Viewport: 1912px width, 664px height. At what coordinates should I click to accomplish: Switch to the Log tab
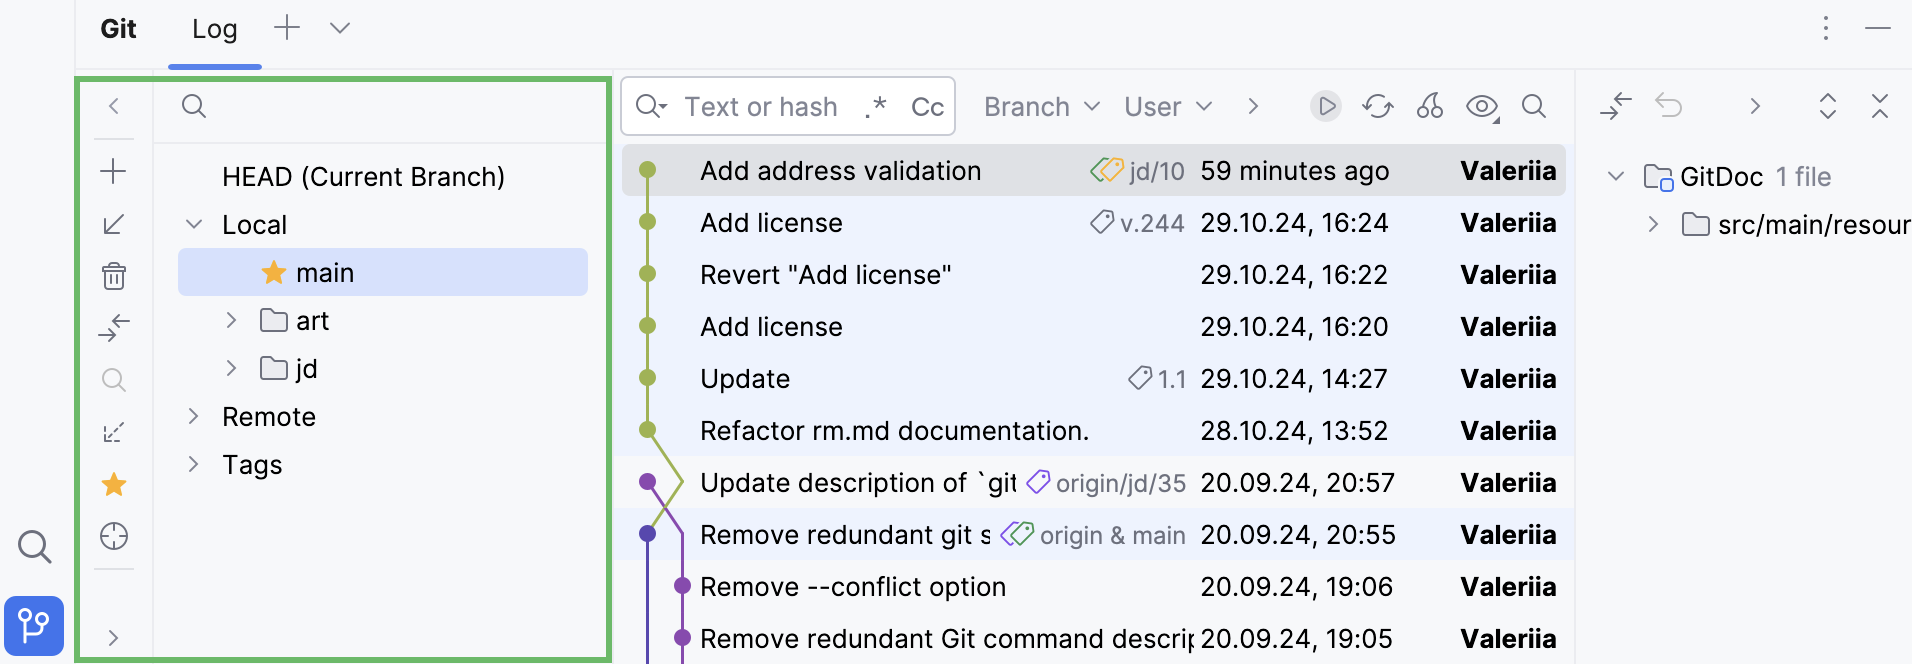pyautogui.click(x=215, y=30)
